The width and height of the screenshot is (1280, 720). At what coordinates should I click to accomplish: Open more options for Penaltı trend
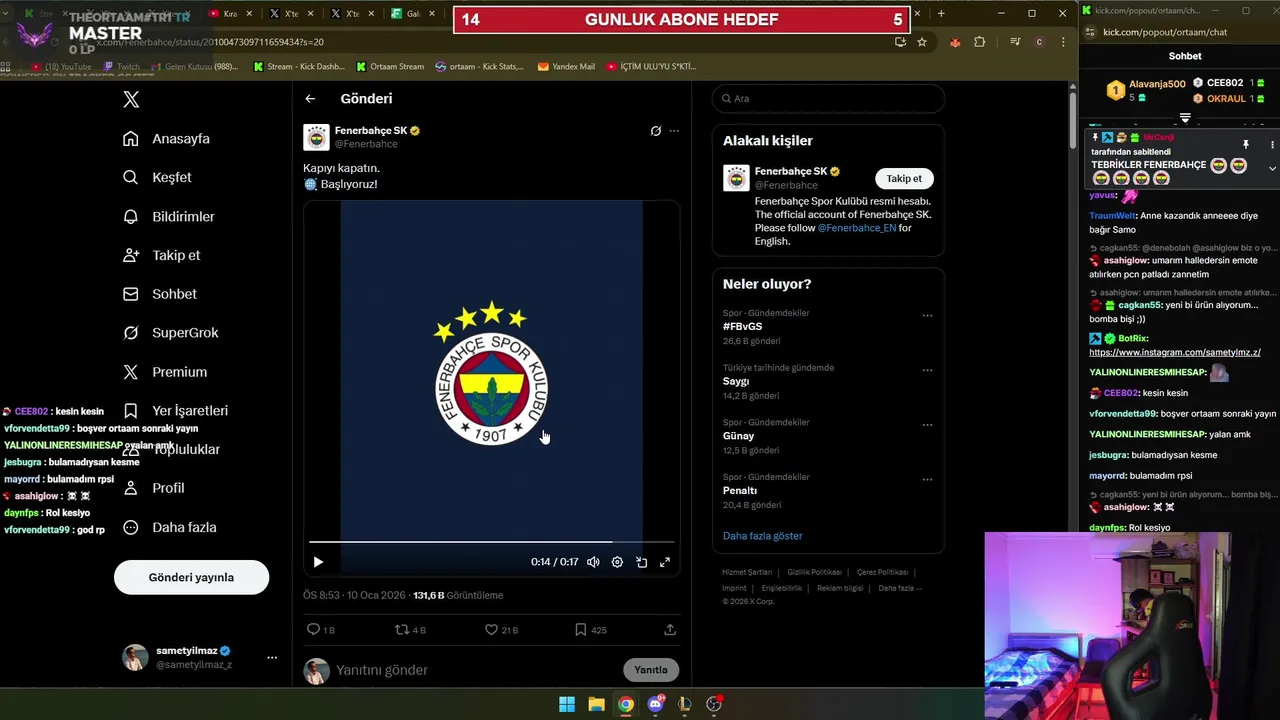(927, 480)
